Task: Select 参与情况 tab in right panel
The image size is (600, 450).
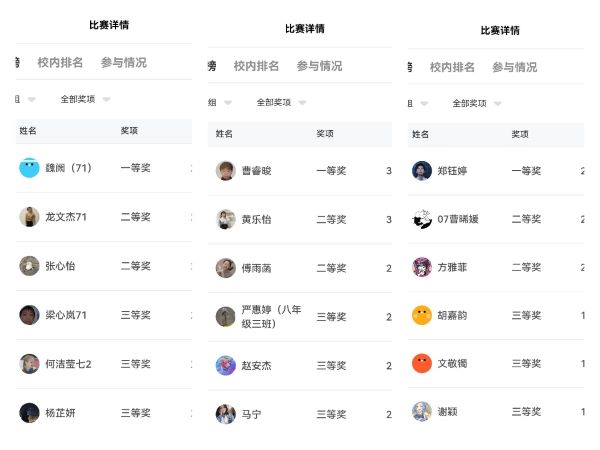Action: click(514, 67)
